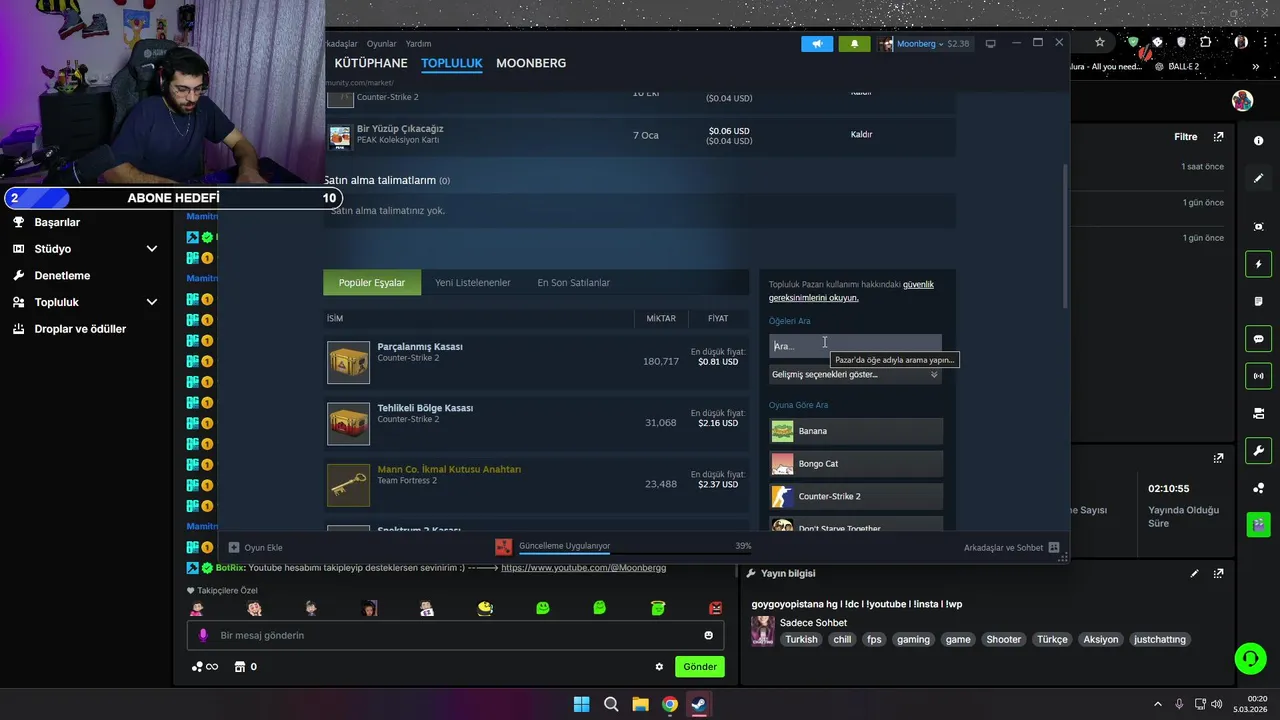
Task: Click justchatting stream tag
Action: [x=1159, y=640]
